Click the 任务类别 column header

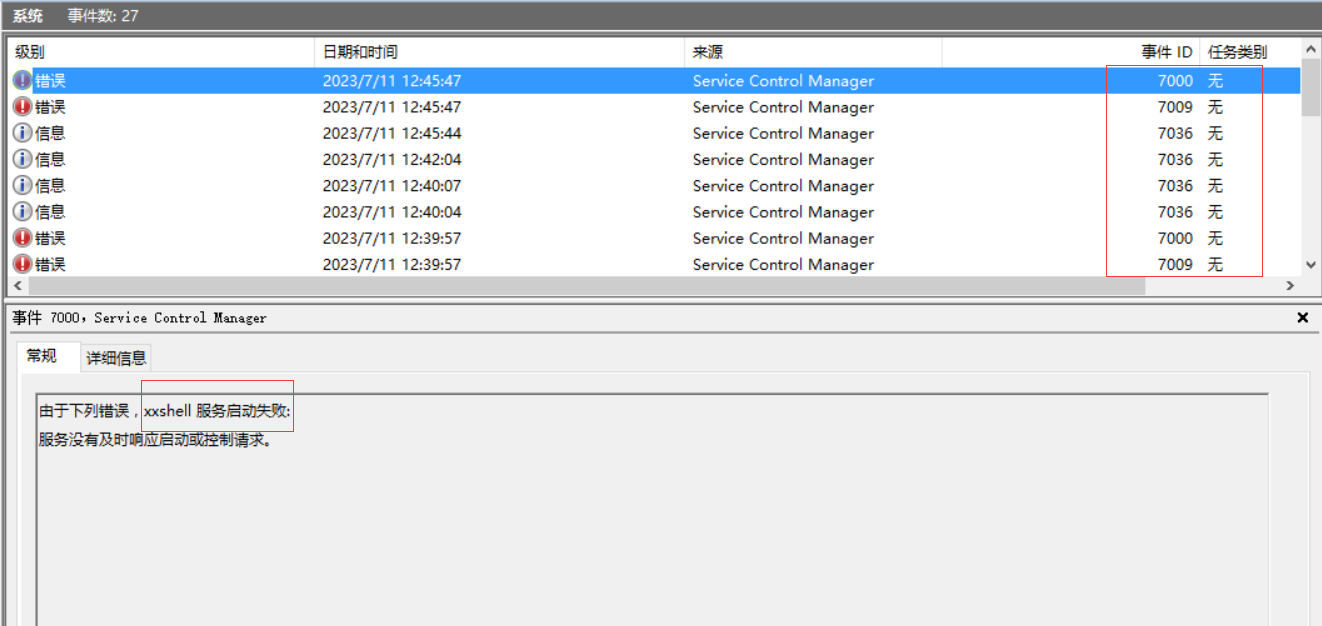click(x=1237, y=52)
